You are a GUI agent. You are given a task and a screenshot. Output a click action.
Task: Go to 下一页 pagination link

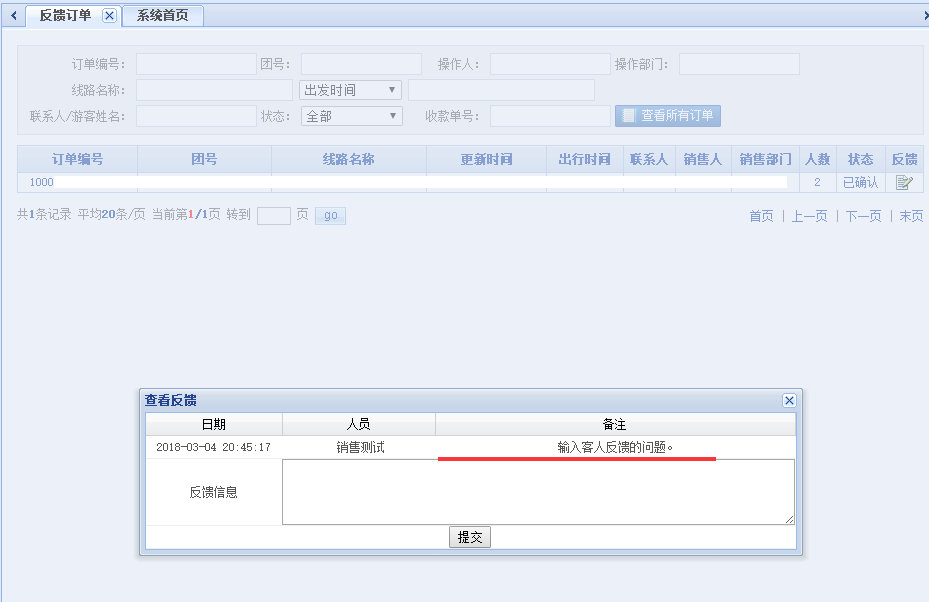[x=863, y=216]
